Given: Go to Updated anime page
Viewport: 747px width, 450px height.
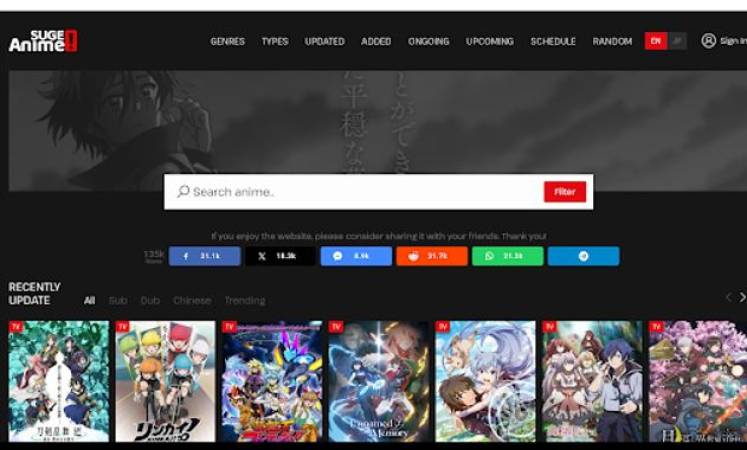Looking at the screenshot, I should click(x=324, y=41).
